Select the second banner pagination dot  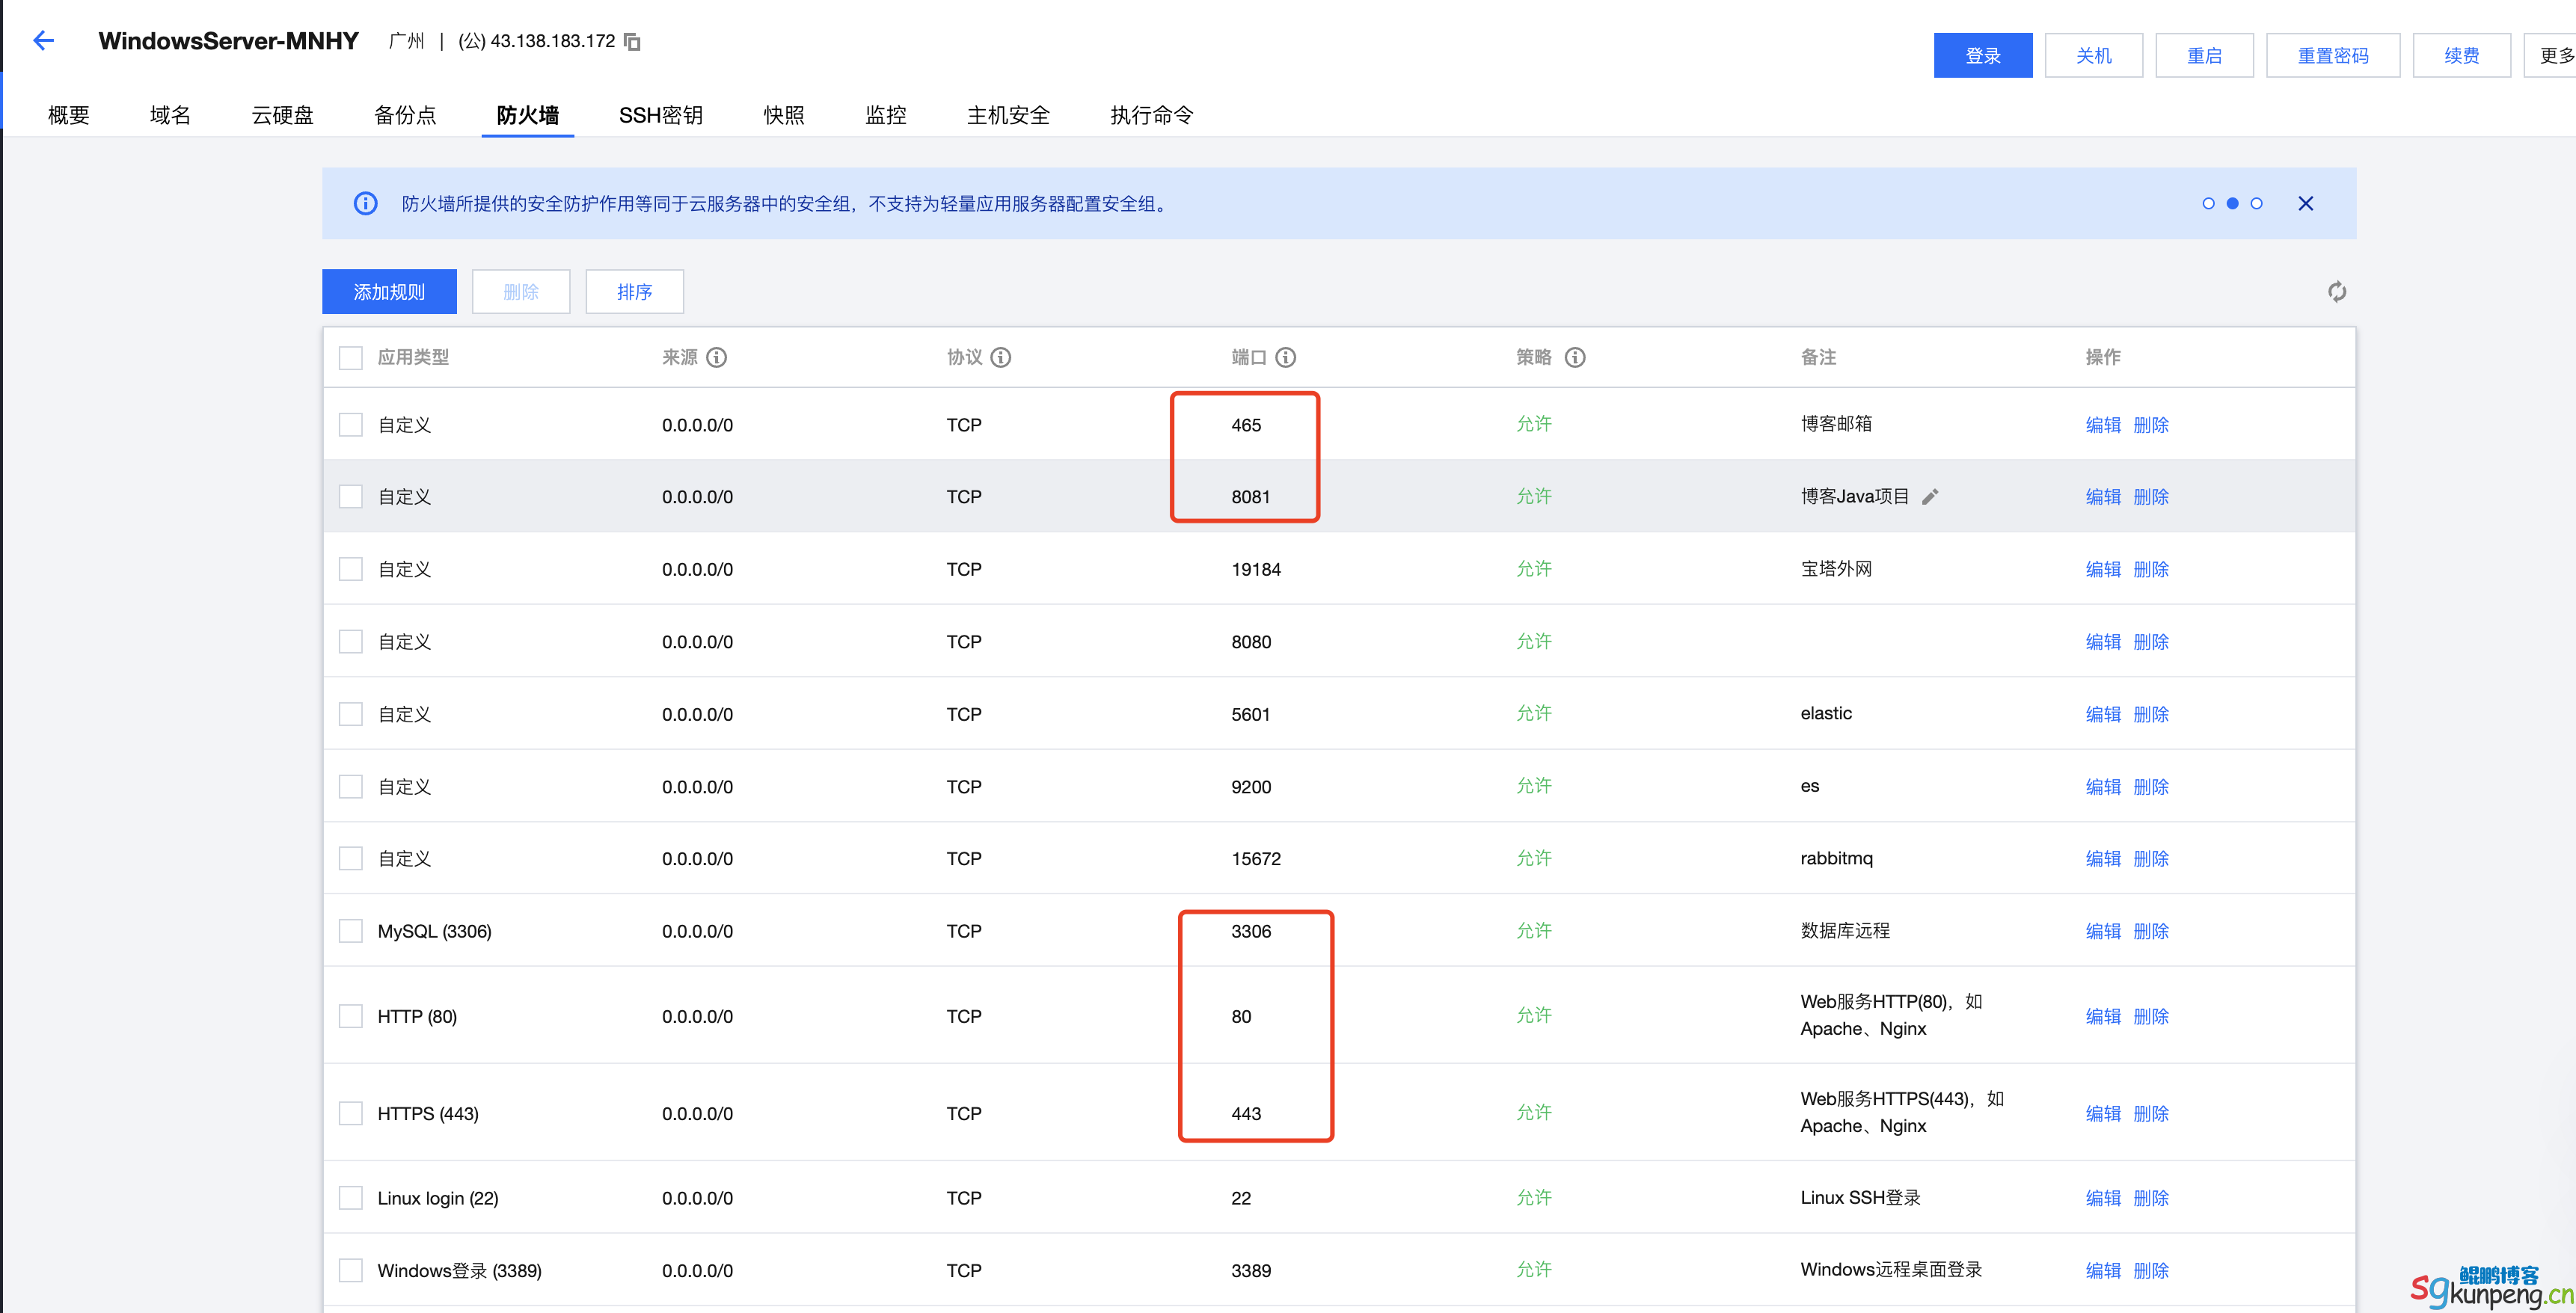[2232, 204]
